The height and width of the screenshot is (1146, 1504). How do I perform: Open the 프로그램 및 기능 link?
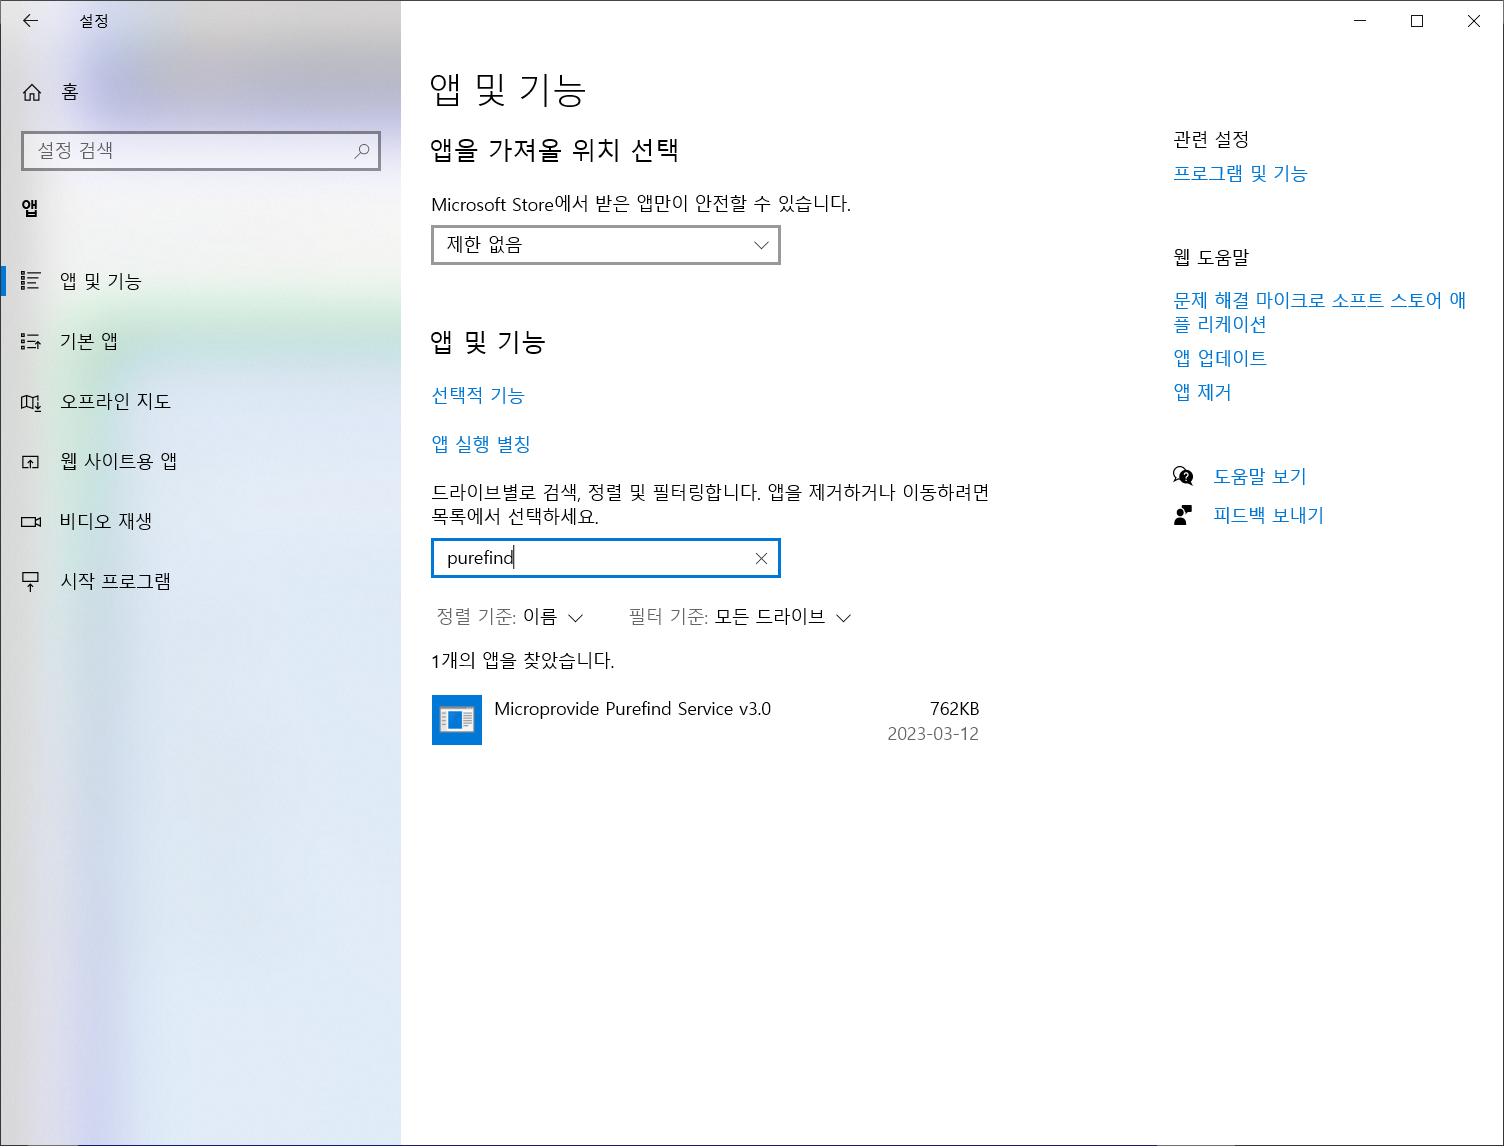(x=1240, y=173)
